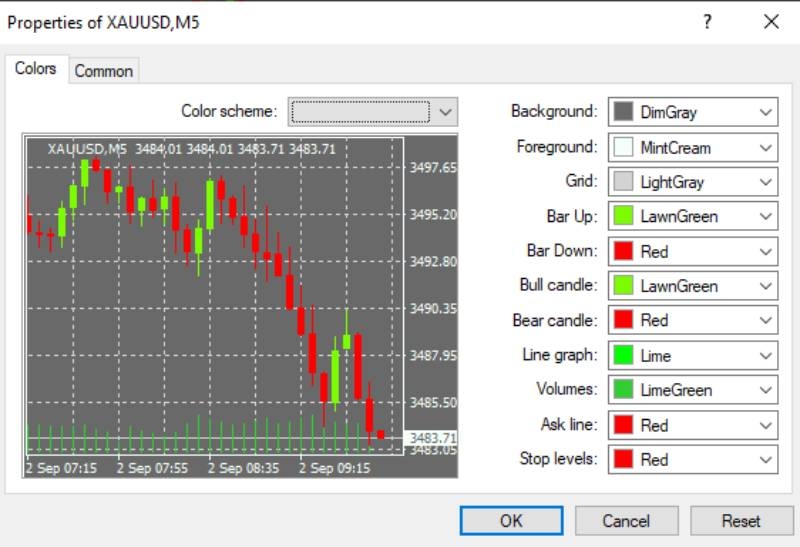Close the Properties dialog with X
800x547 pixels.
coord(771,22)
